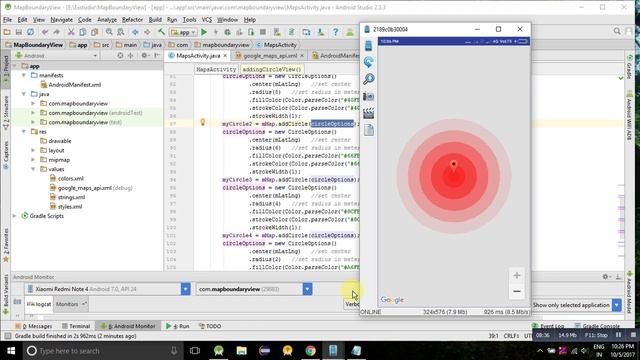Open the com.mapboundaryview process dropdown

(307, 289)
